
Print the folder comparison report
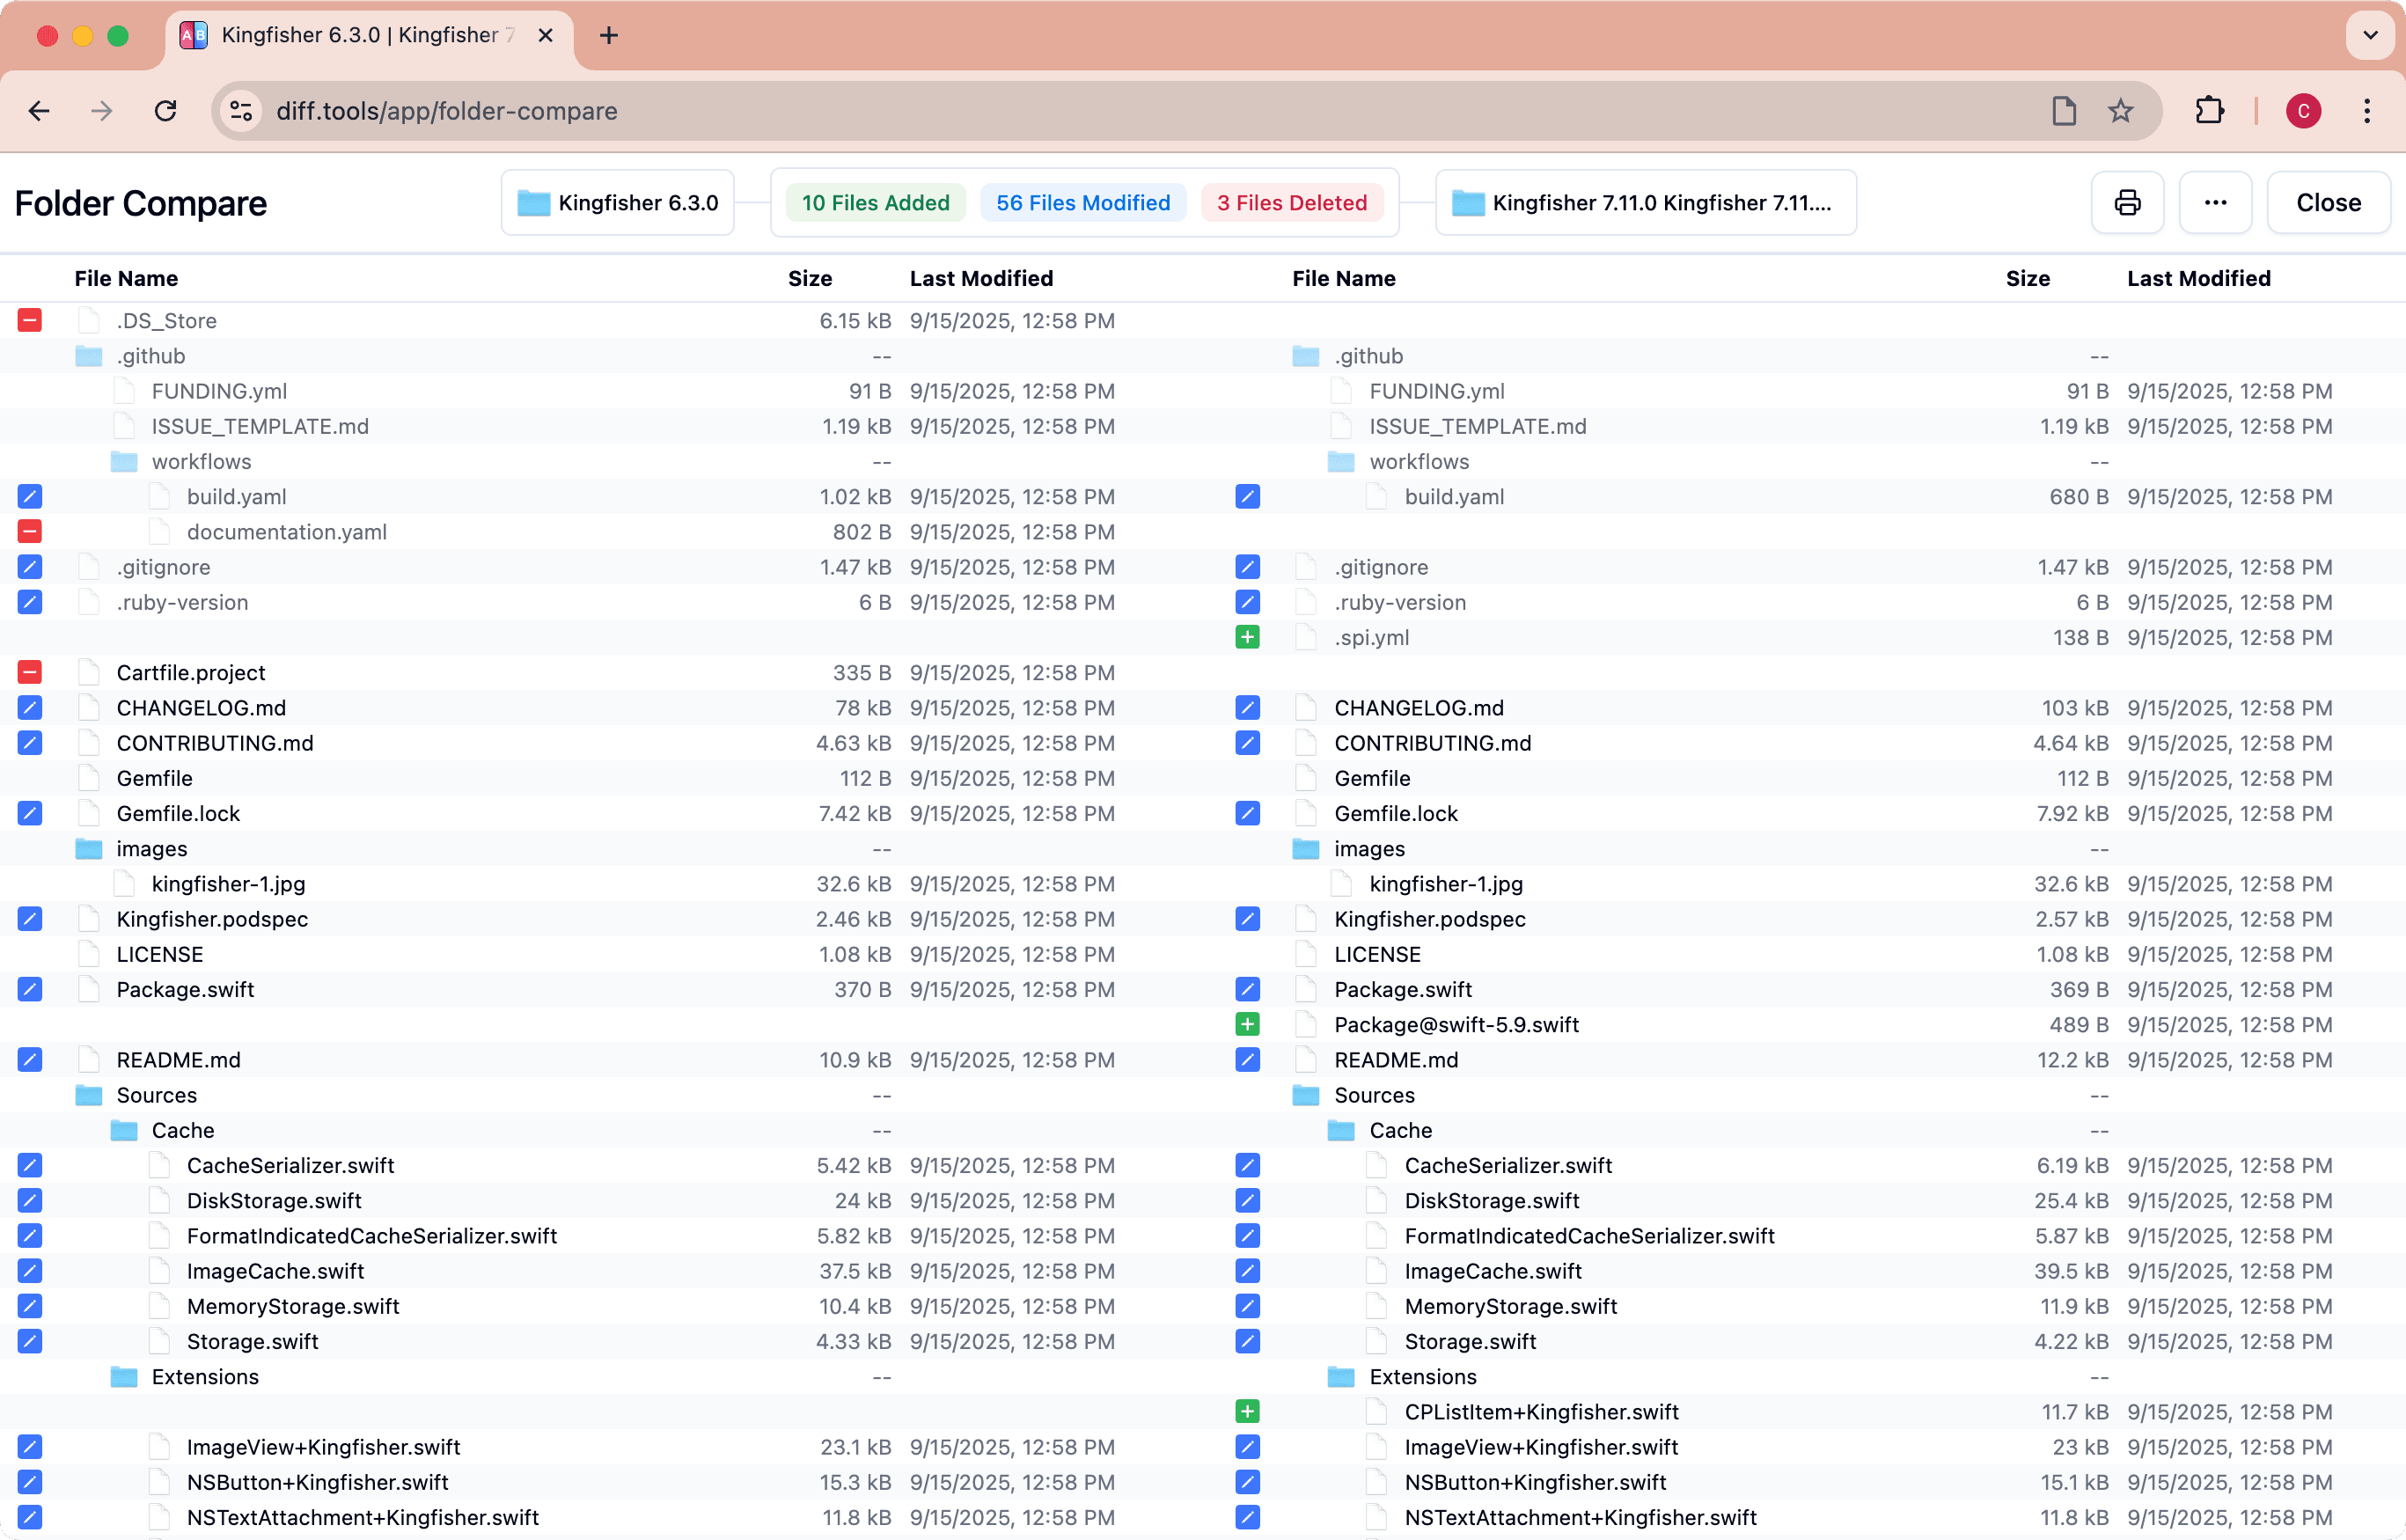2127,202
